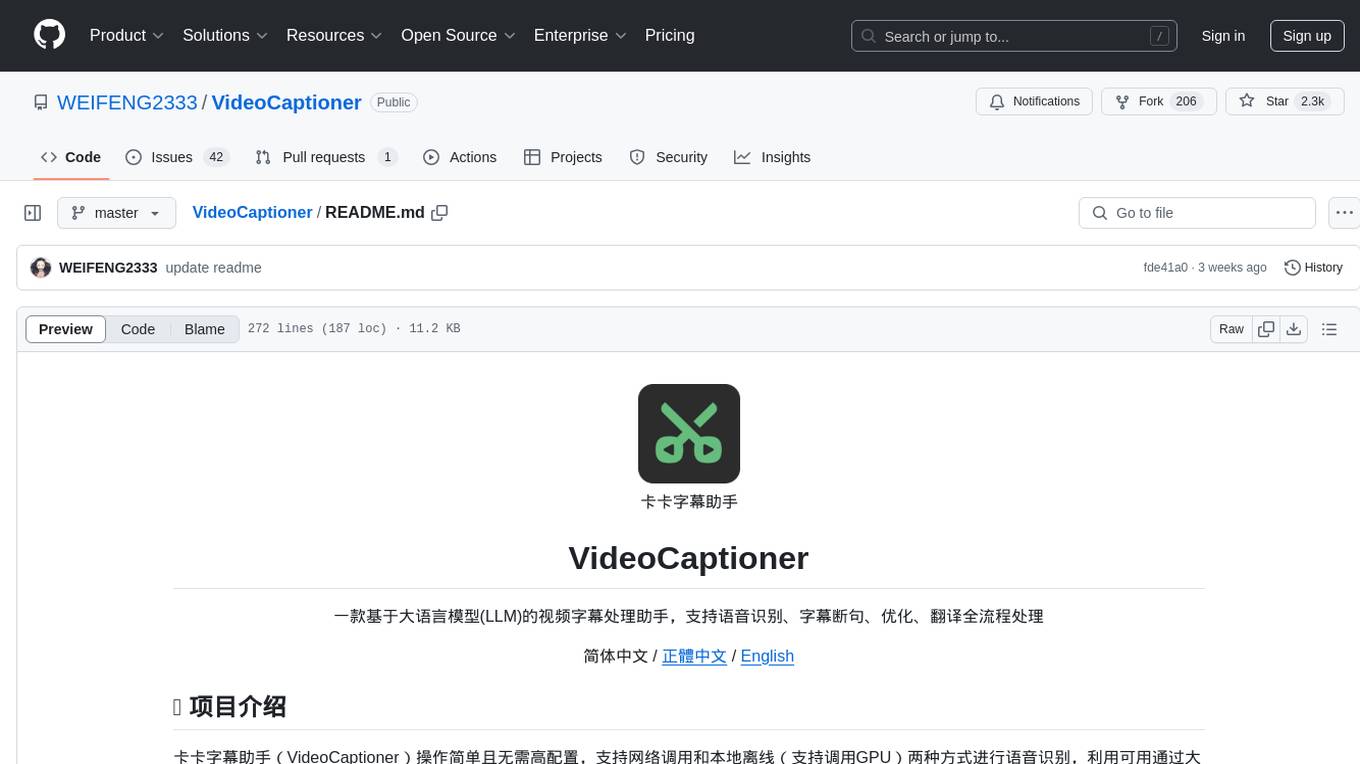This screenshot has width=1360, height=764.
Task: Select the Preview view mode
Action: coord(66,329)
